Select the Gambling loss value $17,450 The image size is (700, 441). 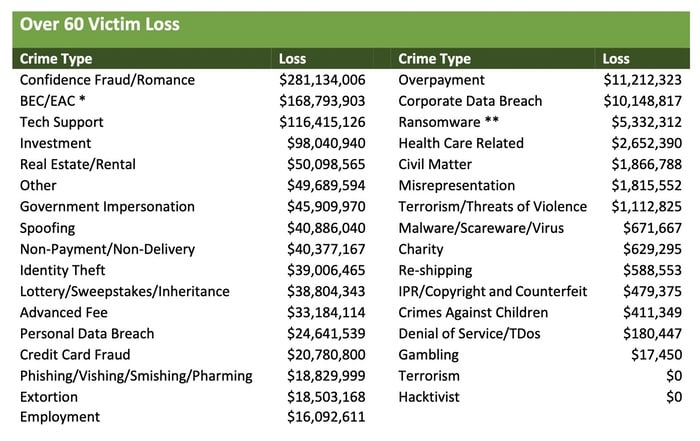coord(656,355)
